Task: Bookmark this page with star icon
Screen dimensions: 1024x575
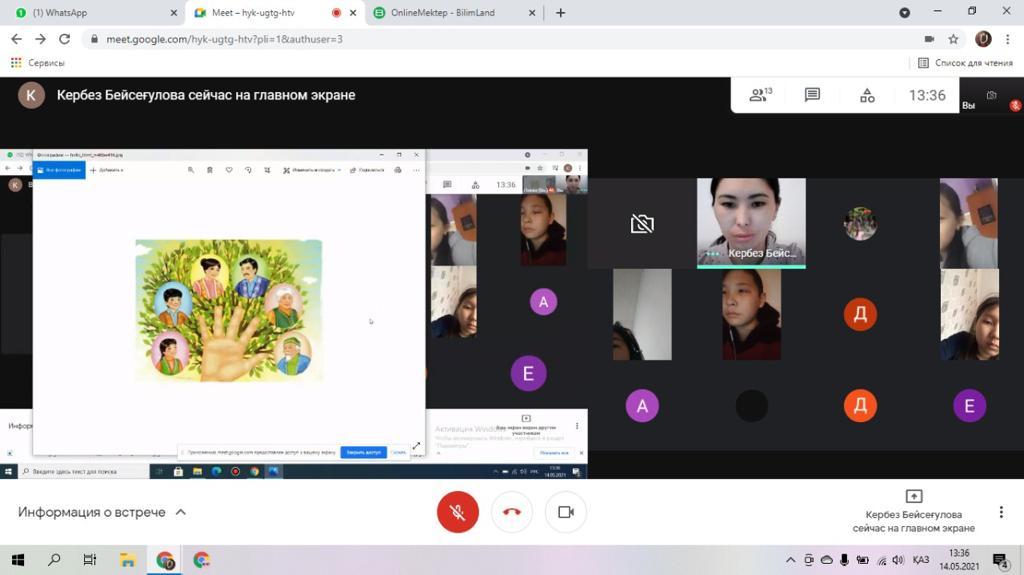Action: tap(954, 39)
